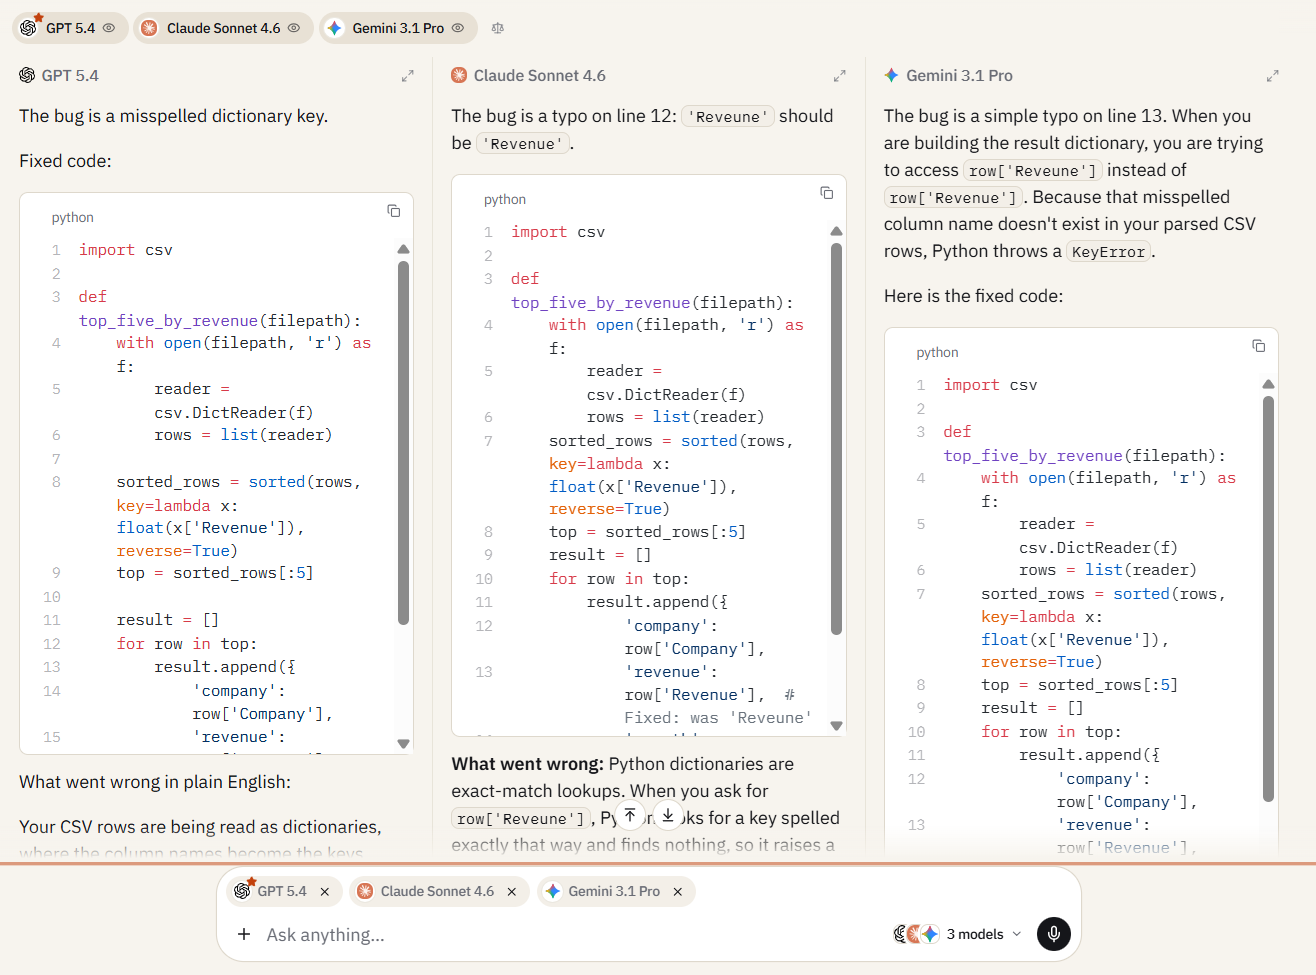The width and height of the screenshot is (1316, 975).
Task: Remove Claude Sonnet 4.6 chip from prompt box
Action: point(512,892)
